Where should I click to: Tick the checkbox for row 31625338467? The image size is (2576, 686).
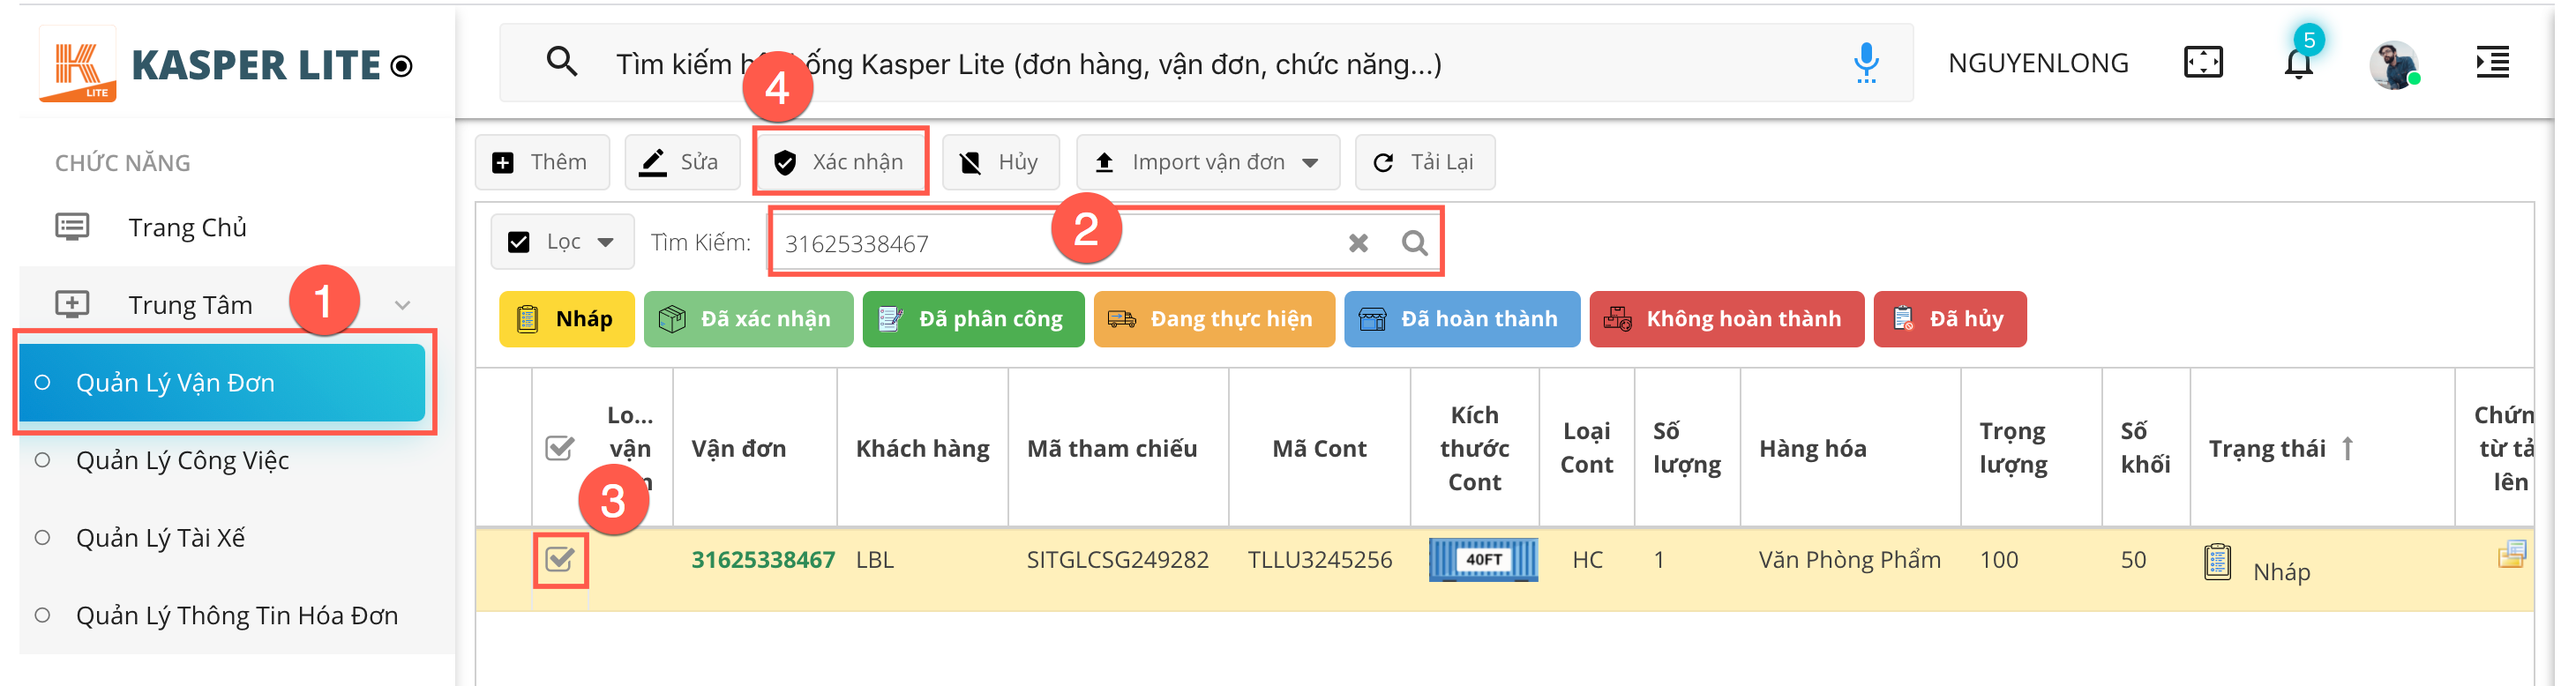click(x=560, y=559)
